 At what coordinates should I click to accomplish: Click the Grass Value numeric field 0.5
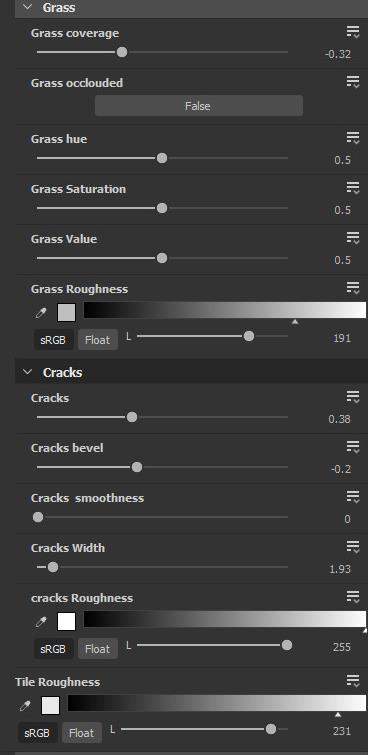pyautogui.click(x=342, y=260)
